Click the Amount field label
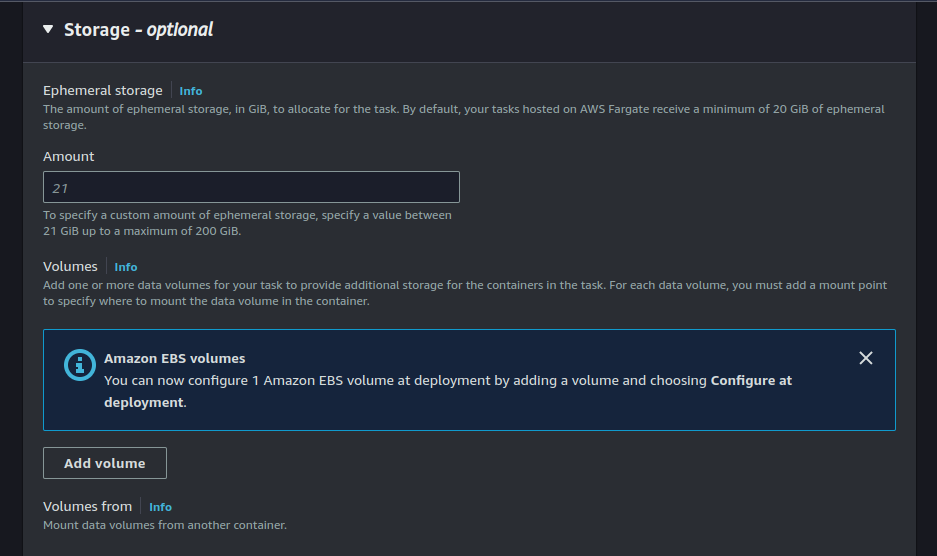Viewport: 937px width, 556px height. click(69, 156)
